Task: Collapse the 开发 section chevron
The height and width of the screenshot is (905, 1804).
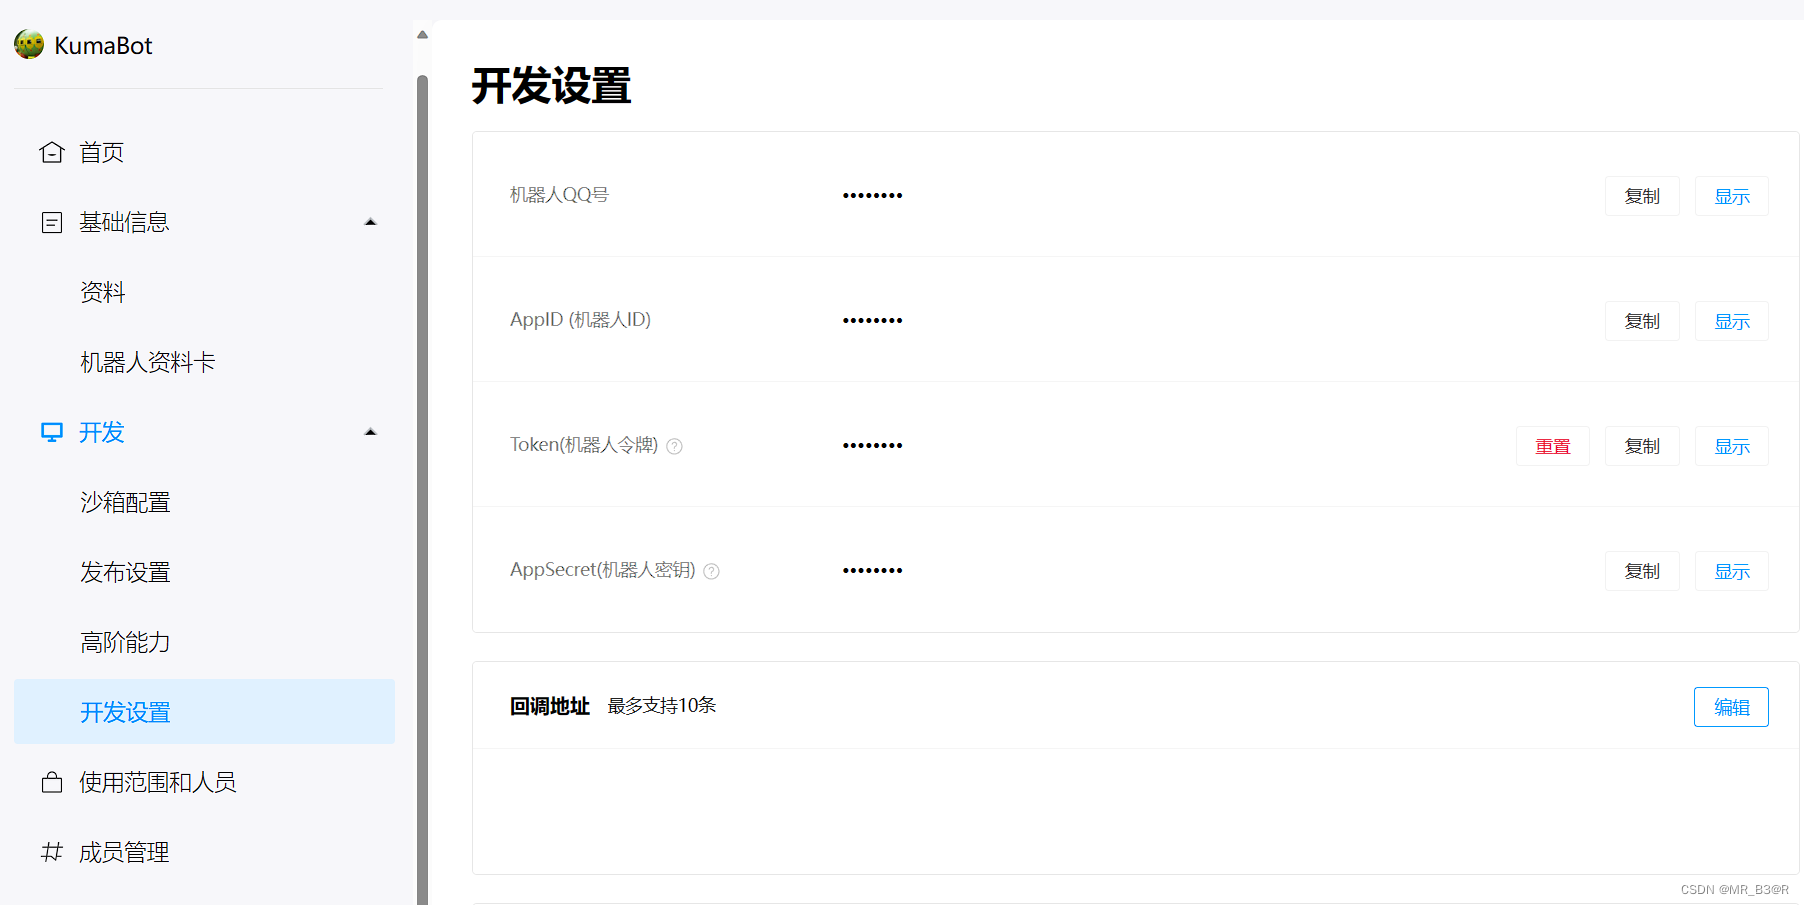Action: [x=370, y=431]
